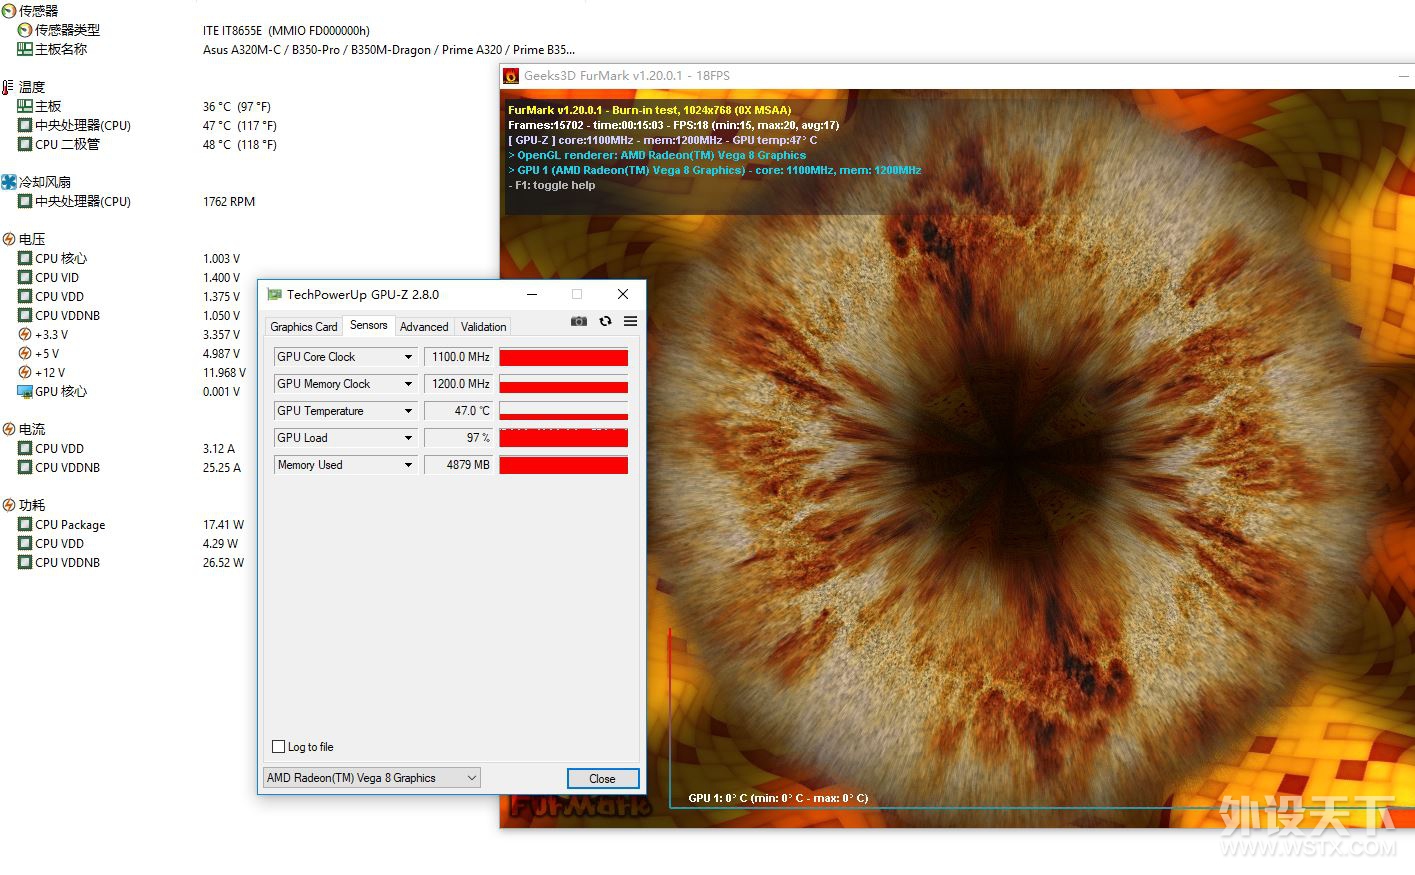Click the GPU Core Clock red graph

pos(564,357)
